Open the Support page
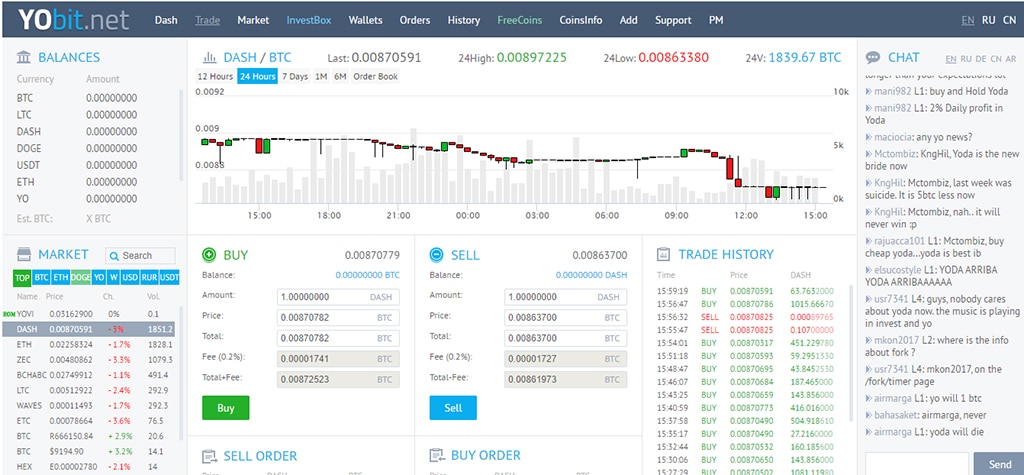This screenshot has height=475, width=1024. pyautogui.click(x=673, y=20)
